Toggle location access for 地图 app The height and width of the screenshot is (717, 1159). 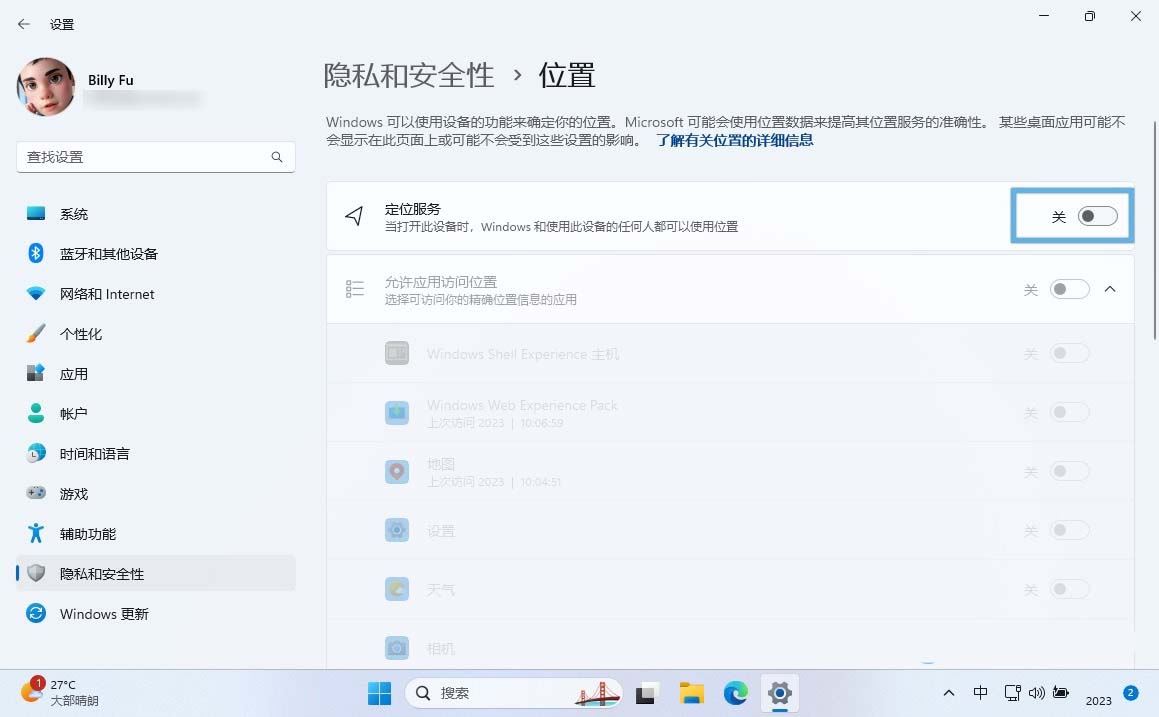(1069, 471)
